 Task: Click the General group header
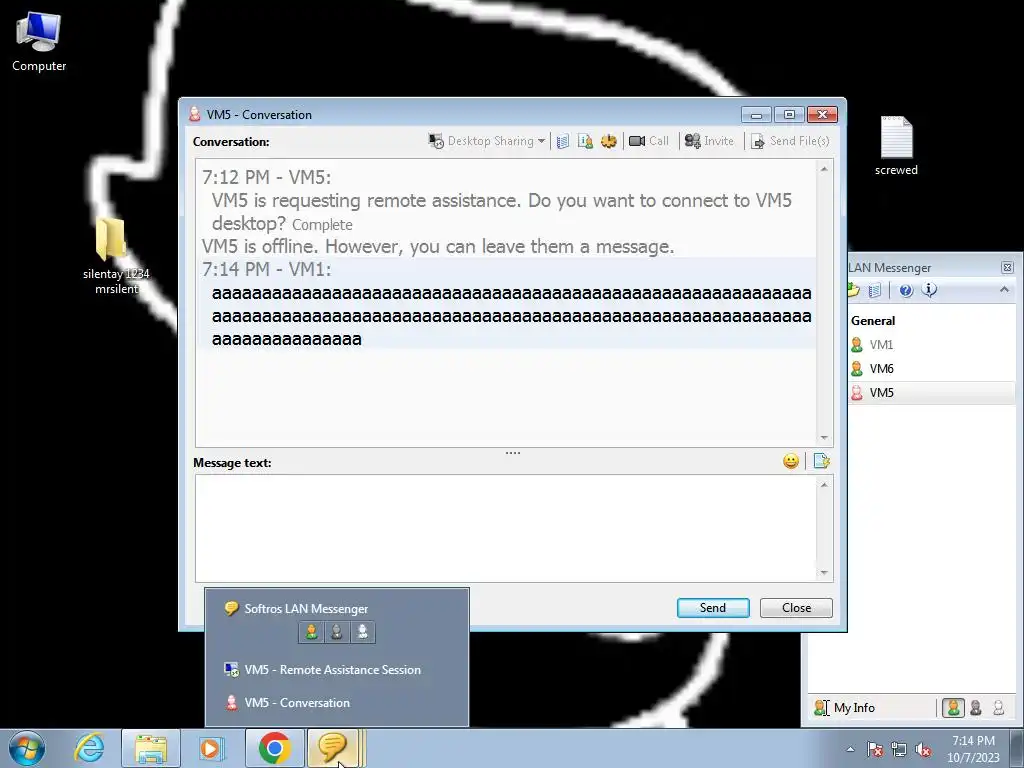pos(873,321)
